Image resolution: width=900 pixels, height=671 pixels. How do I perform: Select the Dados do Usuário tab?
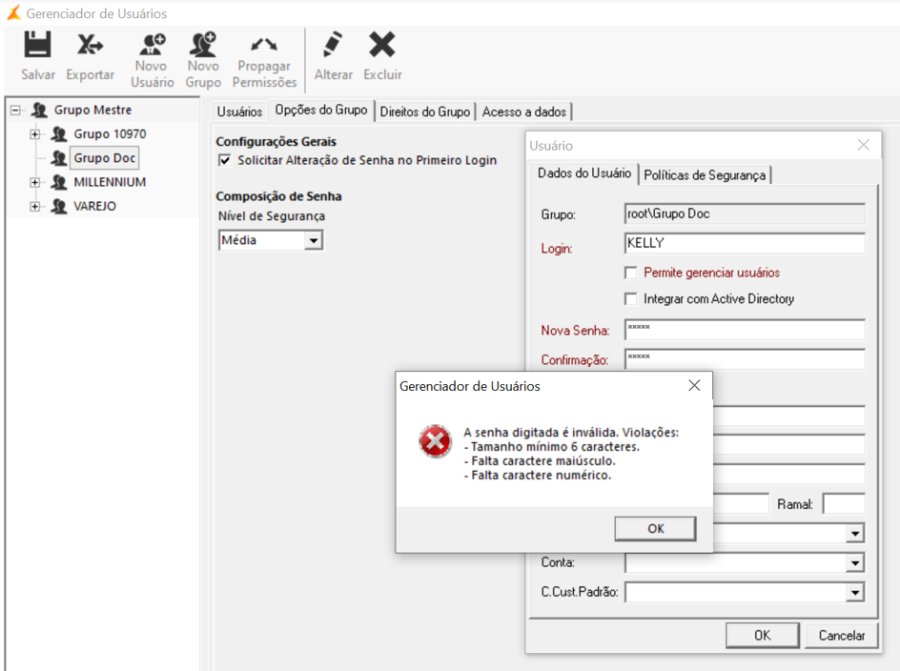point(584,173)
